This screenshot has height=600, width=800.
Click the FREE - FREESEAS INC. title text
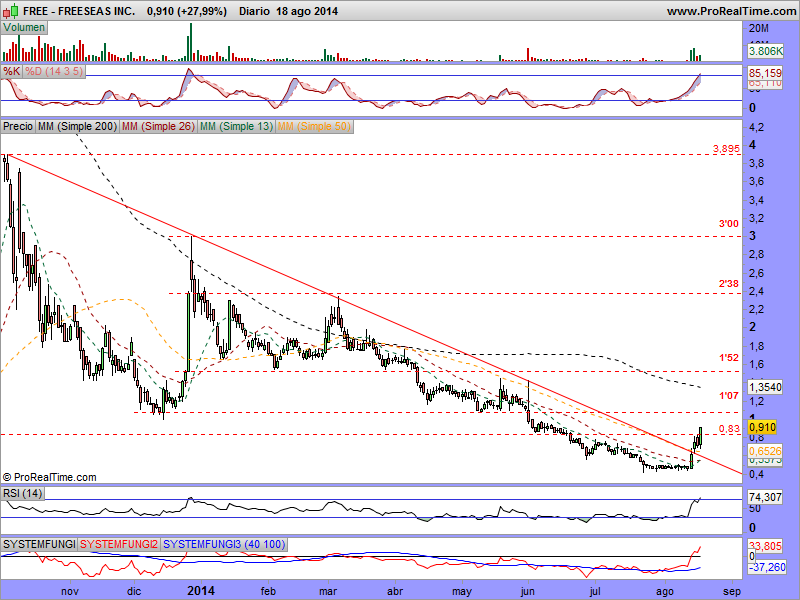click(79, 11)
